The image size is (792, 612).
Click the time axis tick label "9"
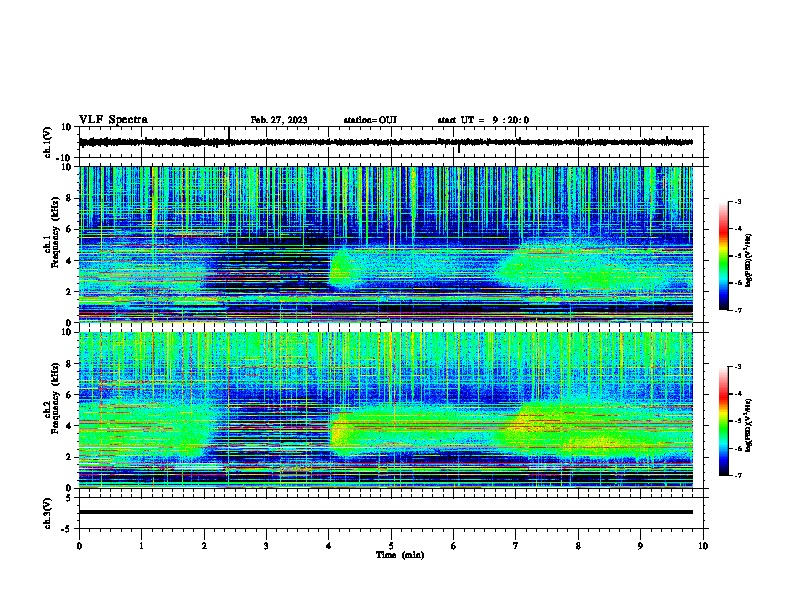coord(640,546)
